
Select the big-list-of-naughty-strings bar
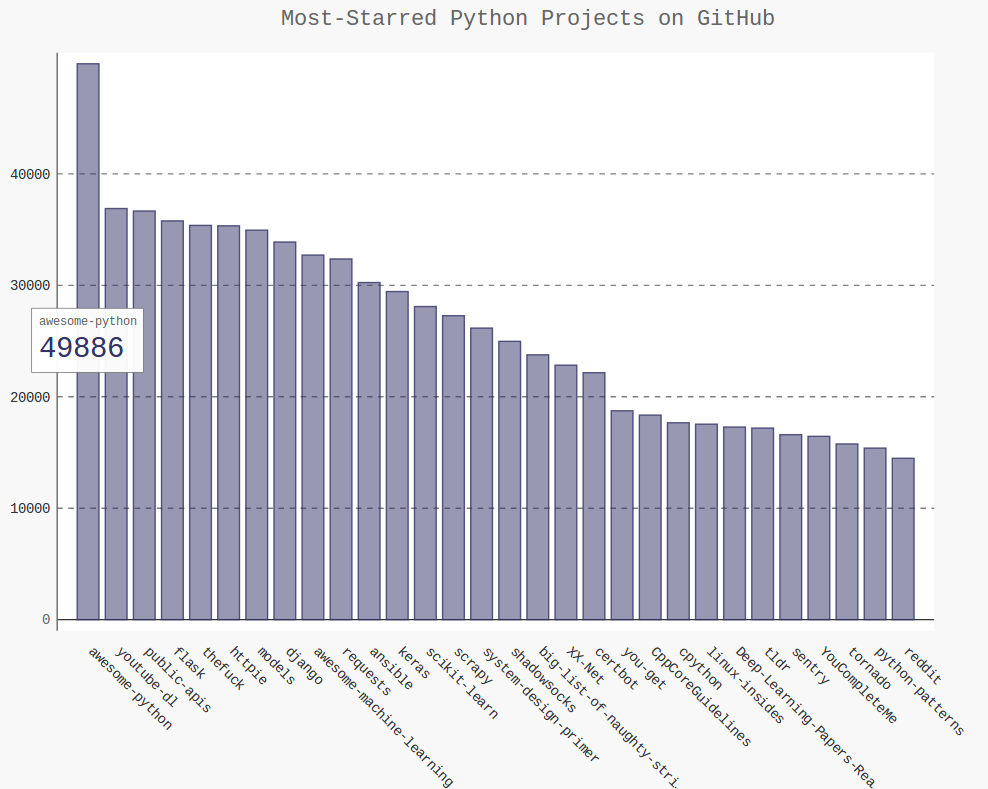click(x=537, y=487)
